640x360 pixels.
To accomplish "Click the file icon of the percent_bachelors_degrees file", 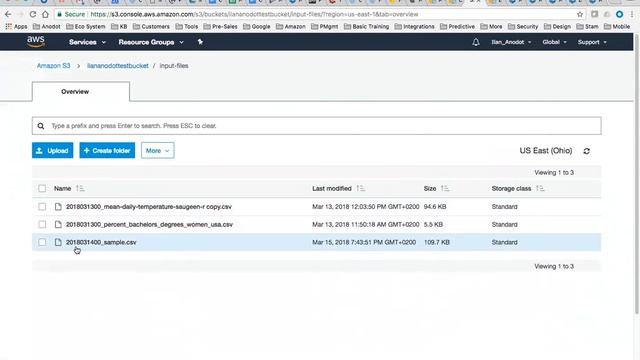I will [58, 224].
